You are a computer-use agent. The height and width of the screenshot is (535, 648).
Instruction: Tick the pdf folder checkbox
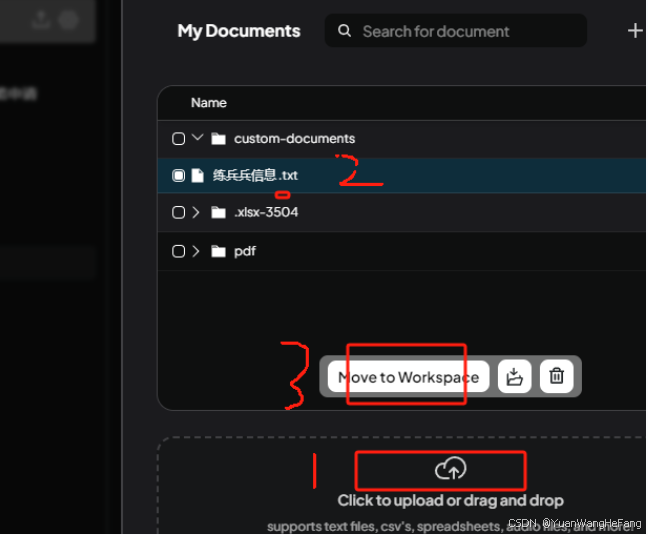tap(179, 252)
